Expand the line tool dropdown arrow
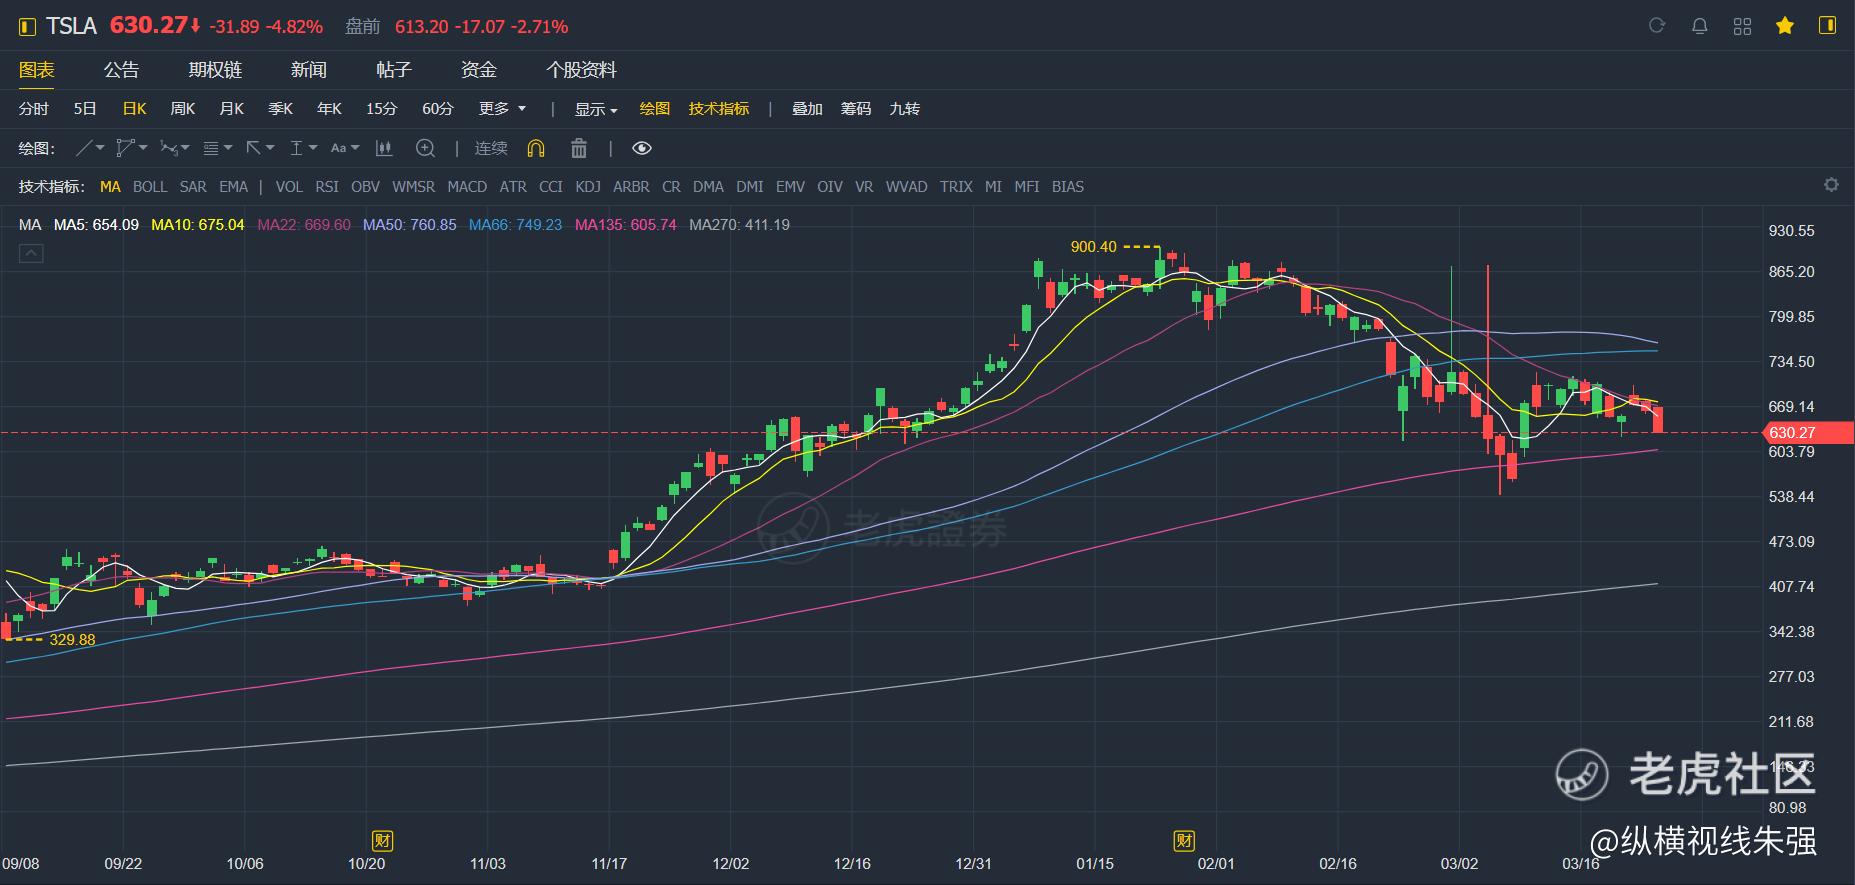The height and width of the screenshot is (885, 1855). pos(100,148)
